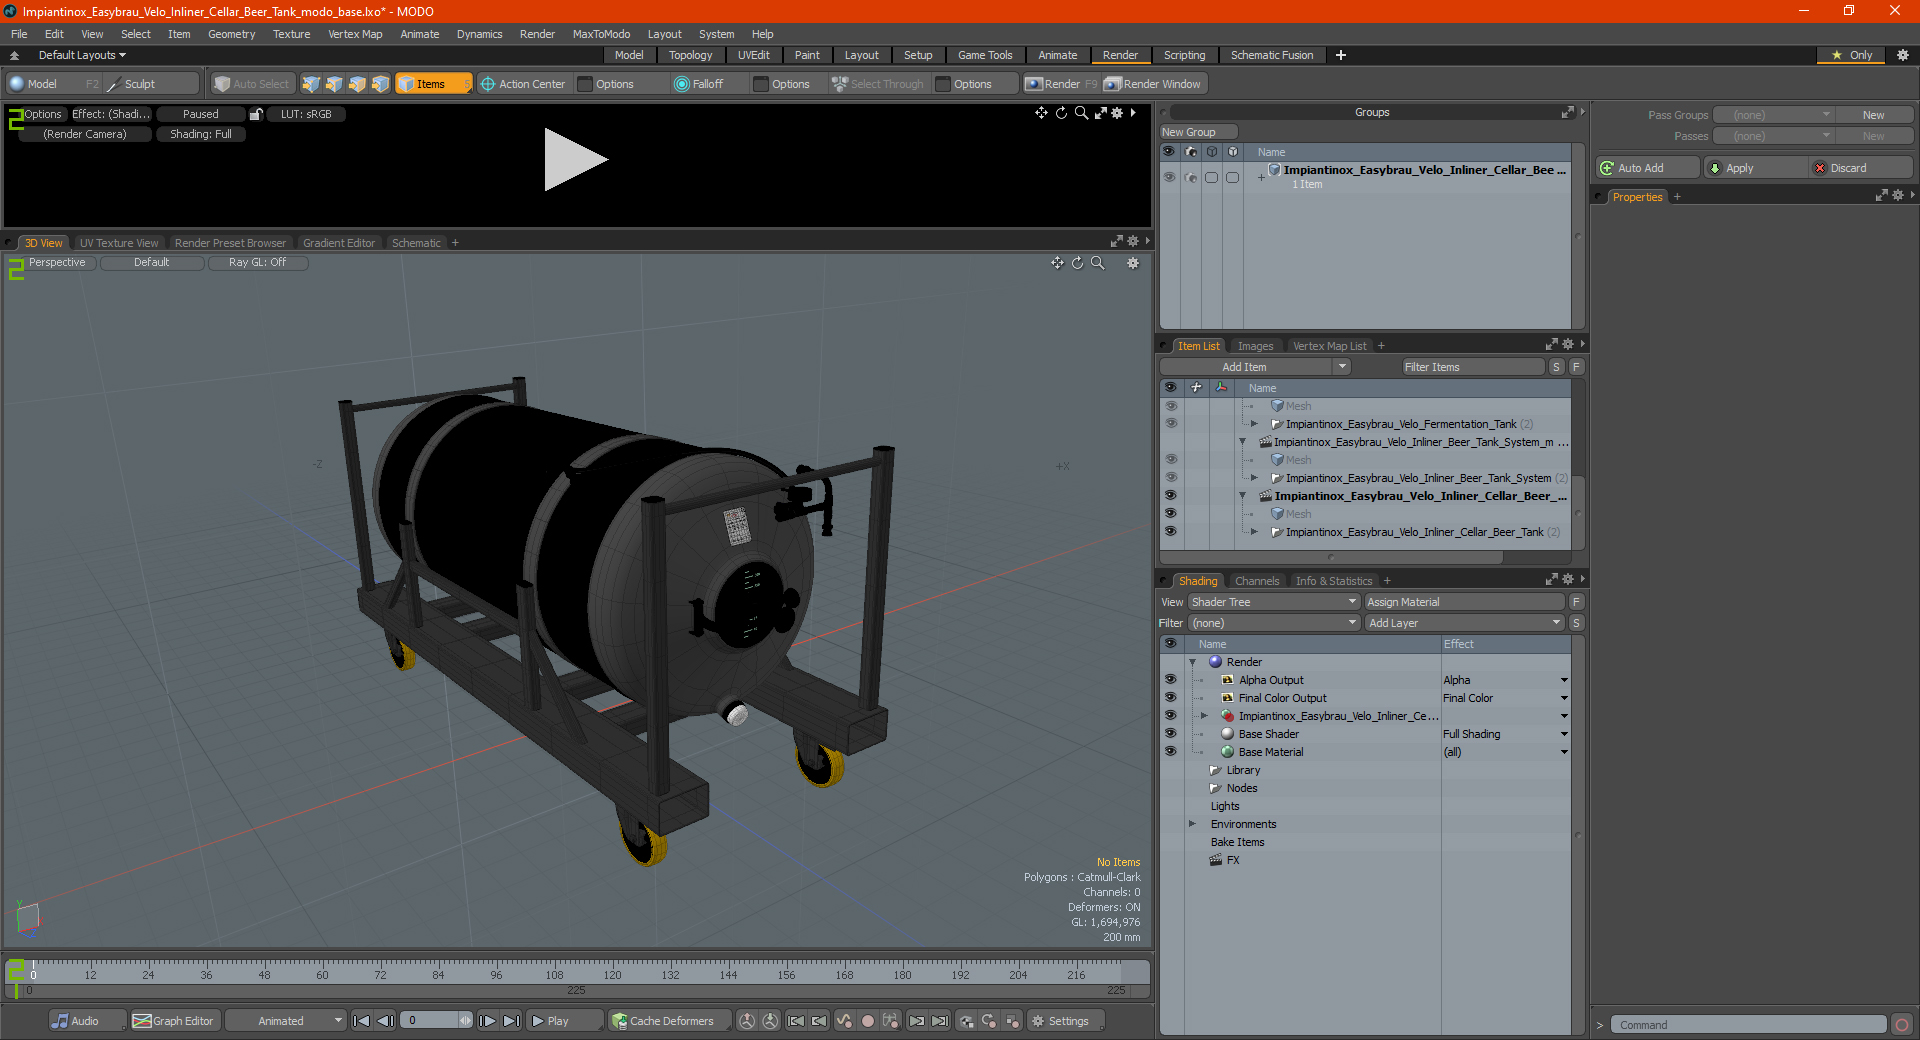Toggle visibility of Alpha Output

[1170, 680]
